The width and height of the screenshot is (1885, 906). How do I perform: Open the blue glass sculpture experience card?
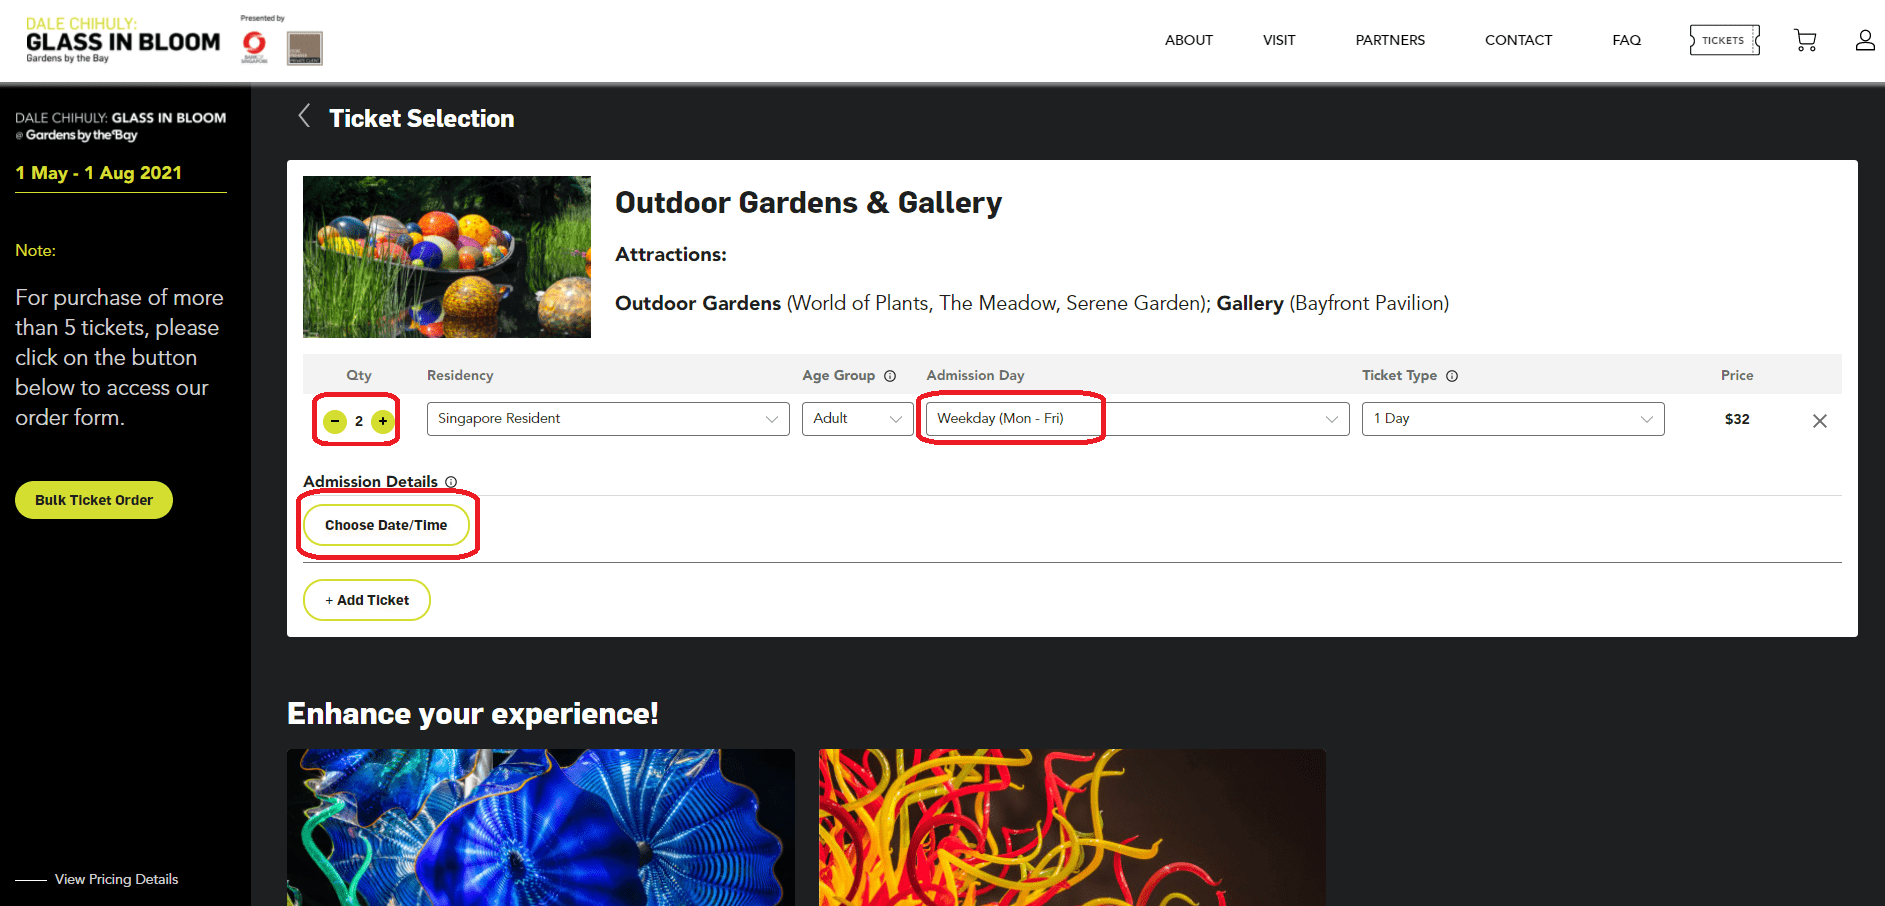click(x=541, y=827)
